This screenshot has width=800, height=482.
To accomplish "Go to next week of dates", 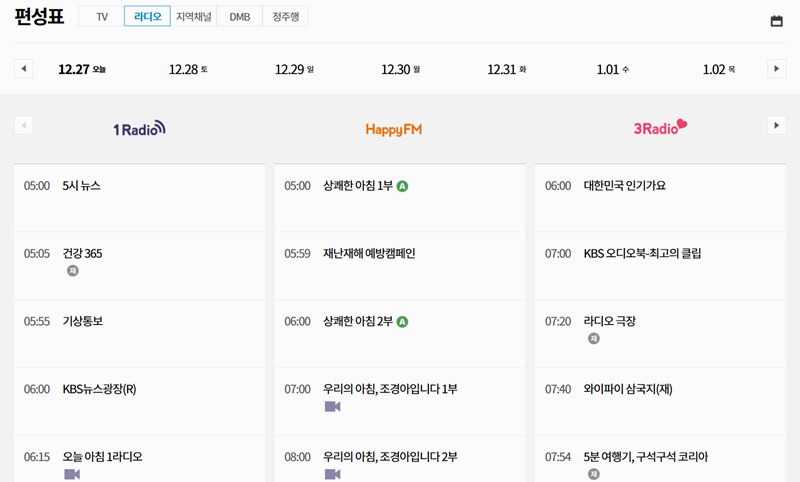I will [x=777, y=69].
